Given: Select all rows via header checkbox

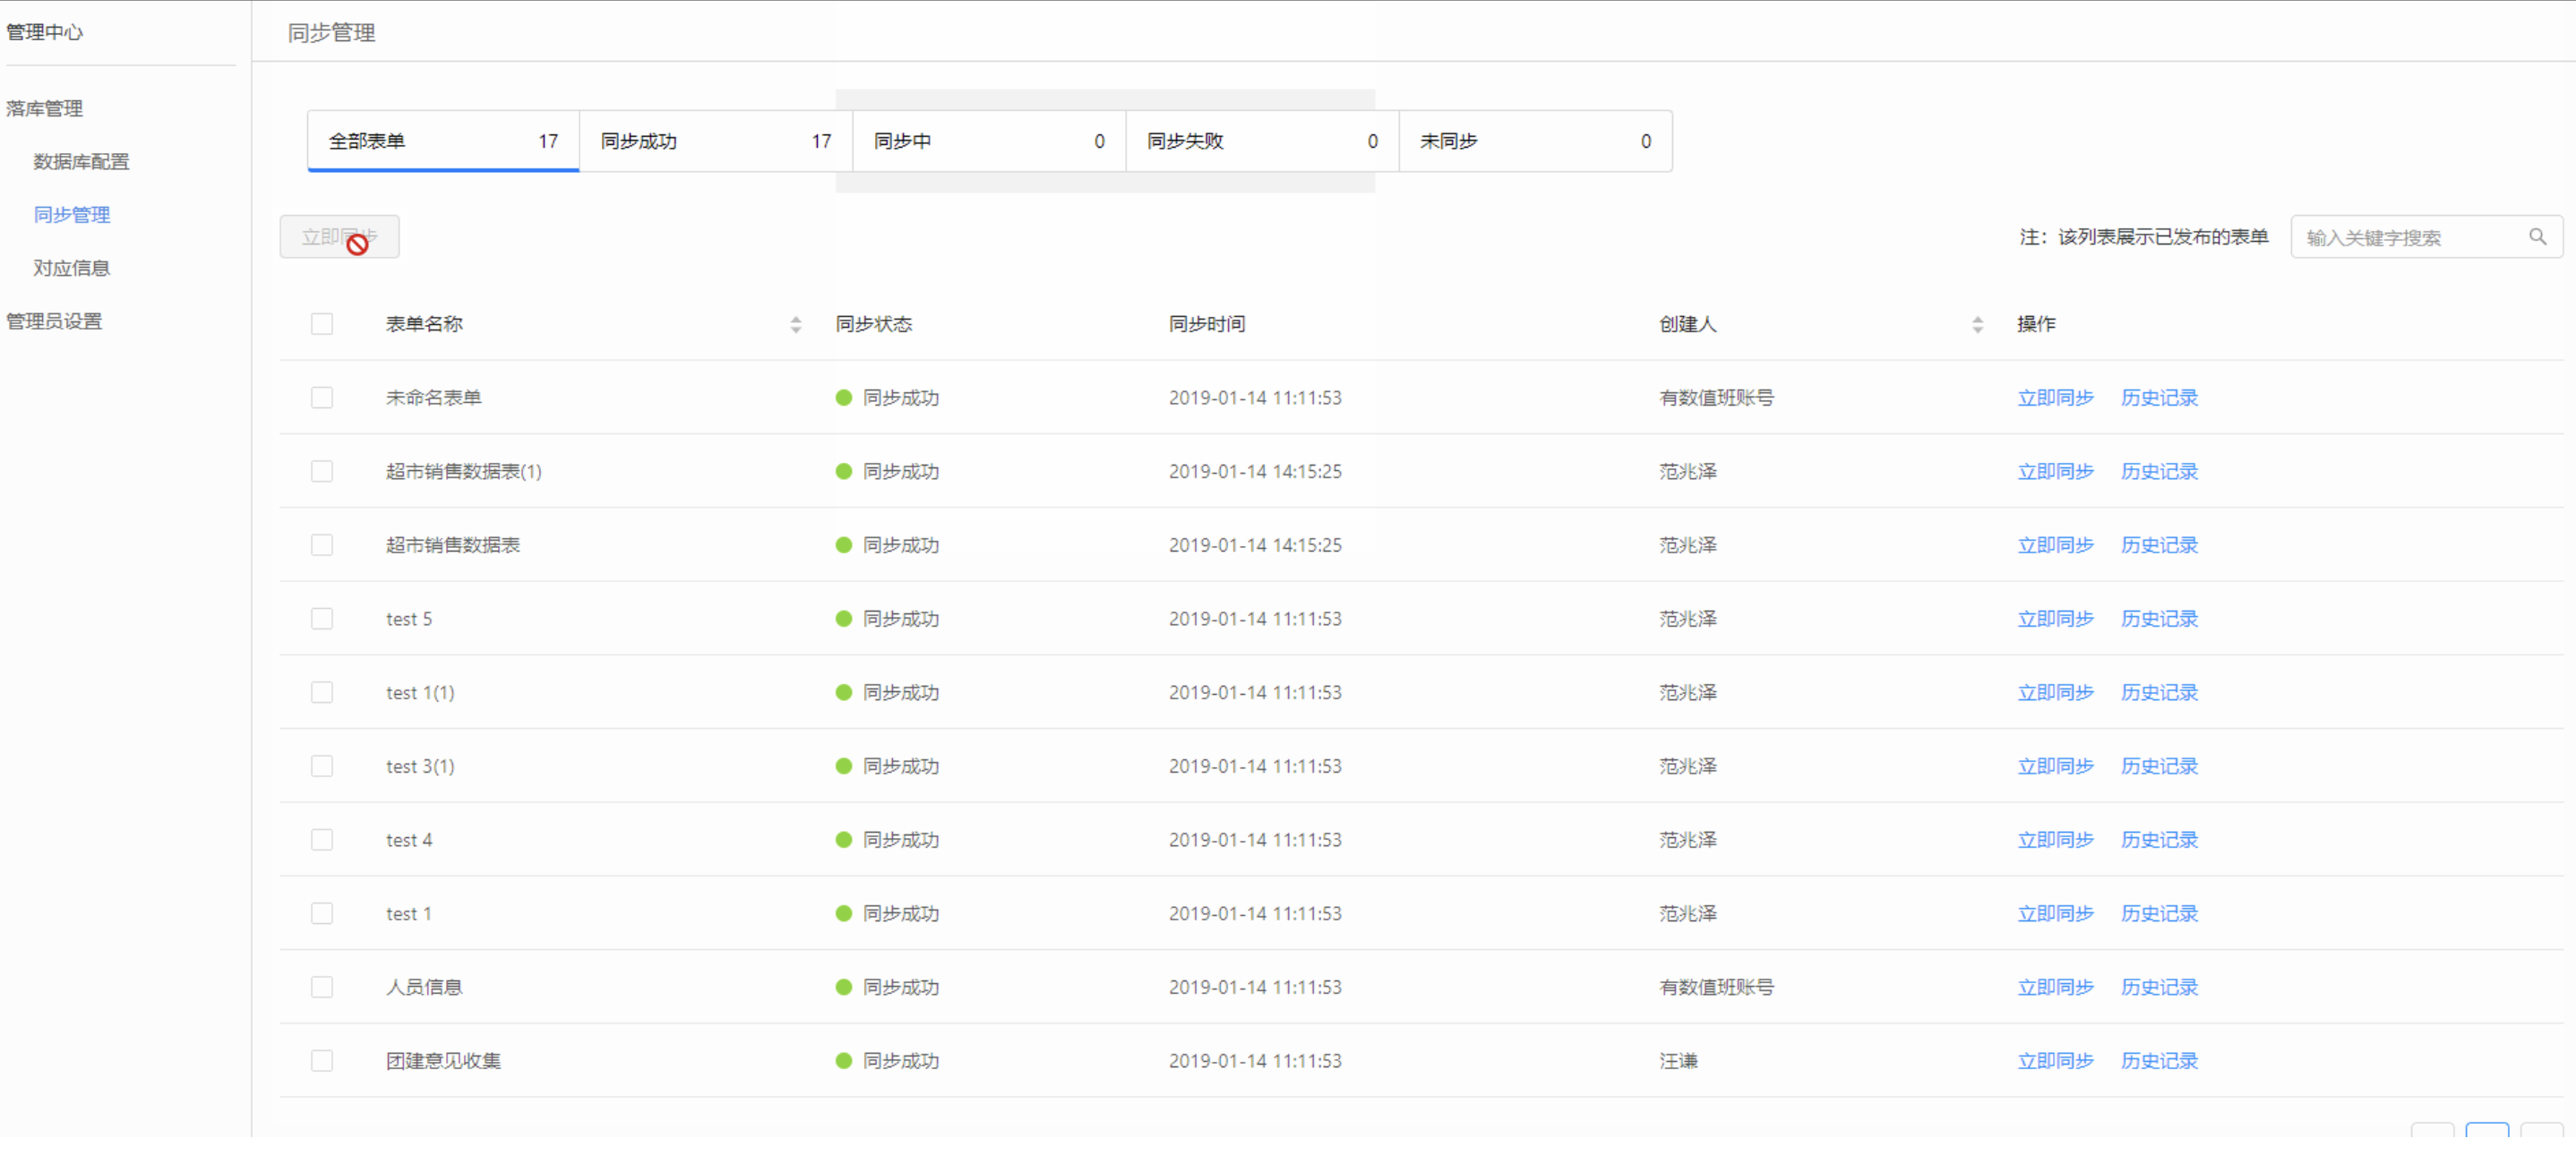Looking at the screenshot, I should [321, 324].
